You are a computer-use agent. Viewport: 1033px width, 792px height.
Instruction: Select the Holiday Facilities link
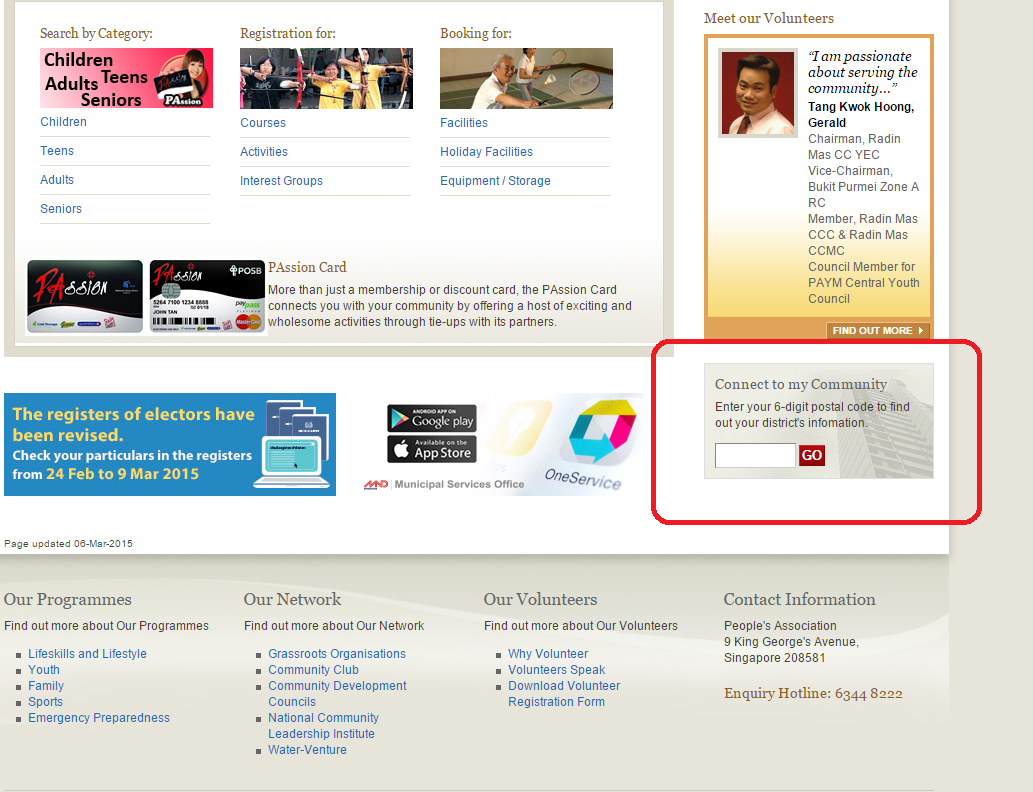(x=486, y=152)
